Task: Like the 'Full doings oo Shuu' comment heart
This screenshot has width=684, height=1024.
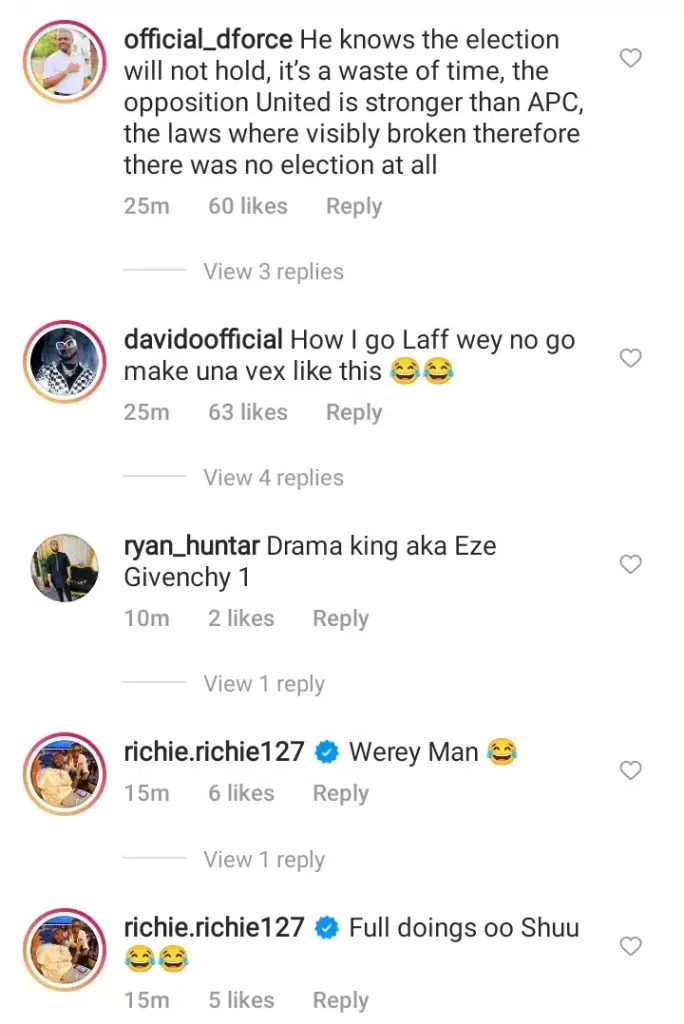Action: tap(630, 945)
